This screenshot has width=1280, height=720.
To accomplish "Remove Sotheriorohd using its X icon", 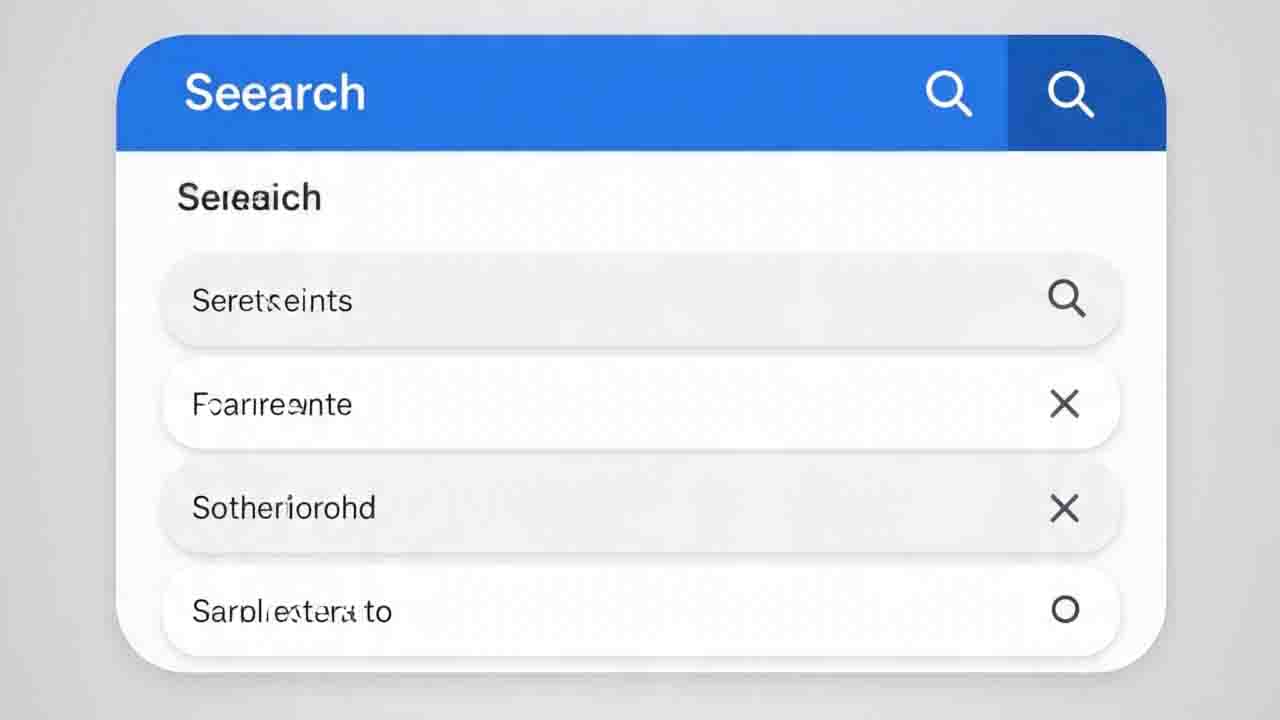I will (x=1065, y=508).
